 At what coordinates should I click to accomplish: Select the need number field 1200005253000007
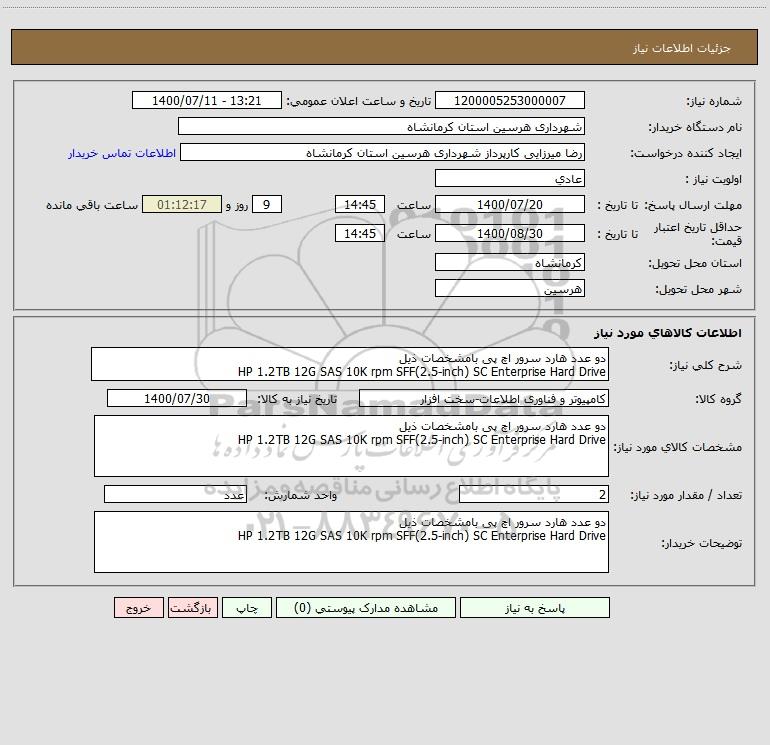click(x=510, y=100)
